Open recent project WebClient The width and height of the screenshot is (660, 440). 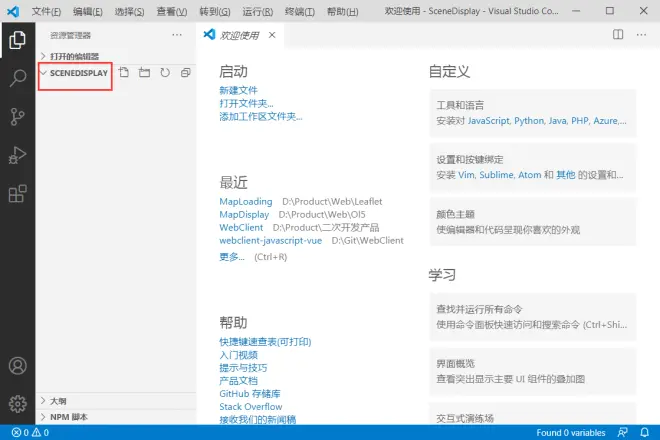click(x=241, y=228)
